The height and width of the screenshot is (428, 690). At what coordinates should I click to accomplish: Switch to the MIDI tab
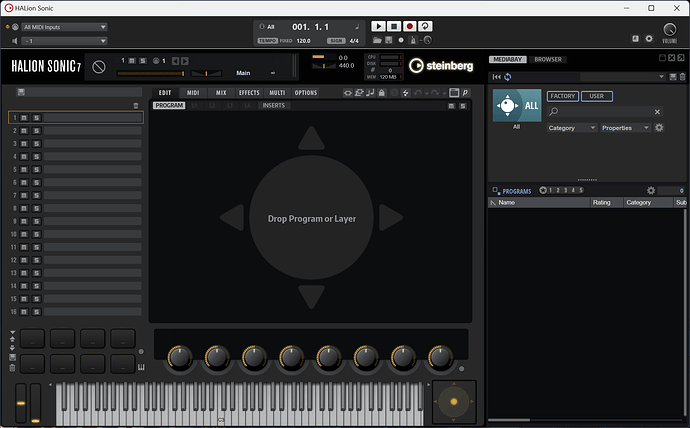point(193,93)
